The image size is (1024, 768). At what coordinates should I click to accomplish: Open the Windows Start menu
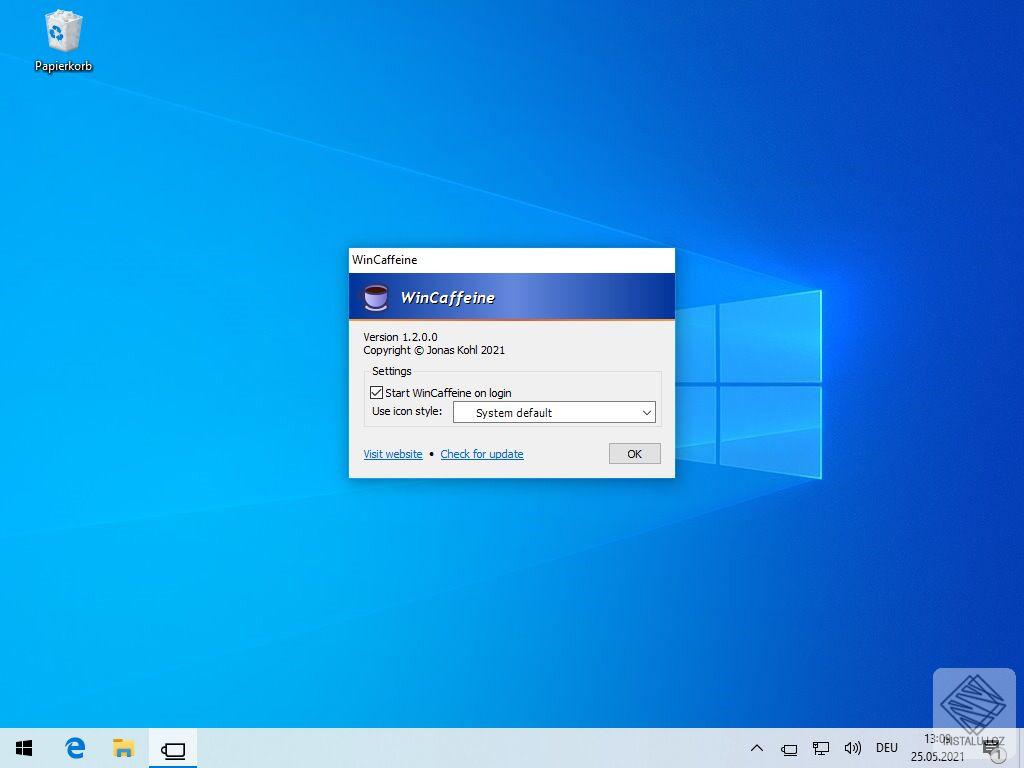(24, 748)
